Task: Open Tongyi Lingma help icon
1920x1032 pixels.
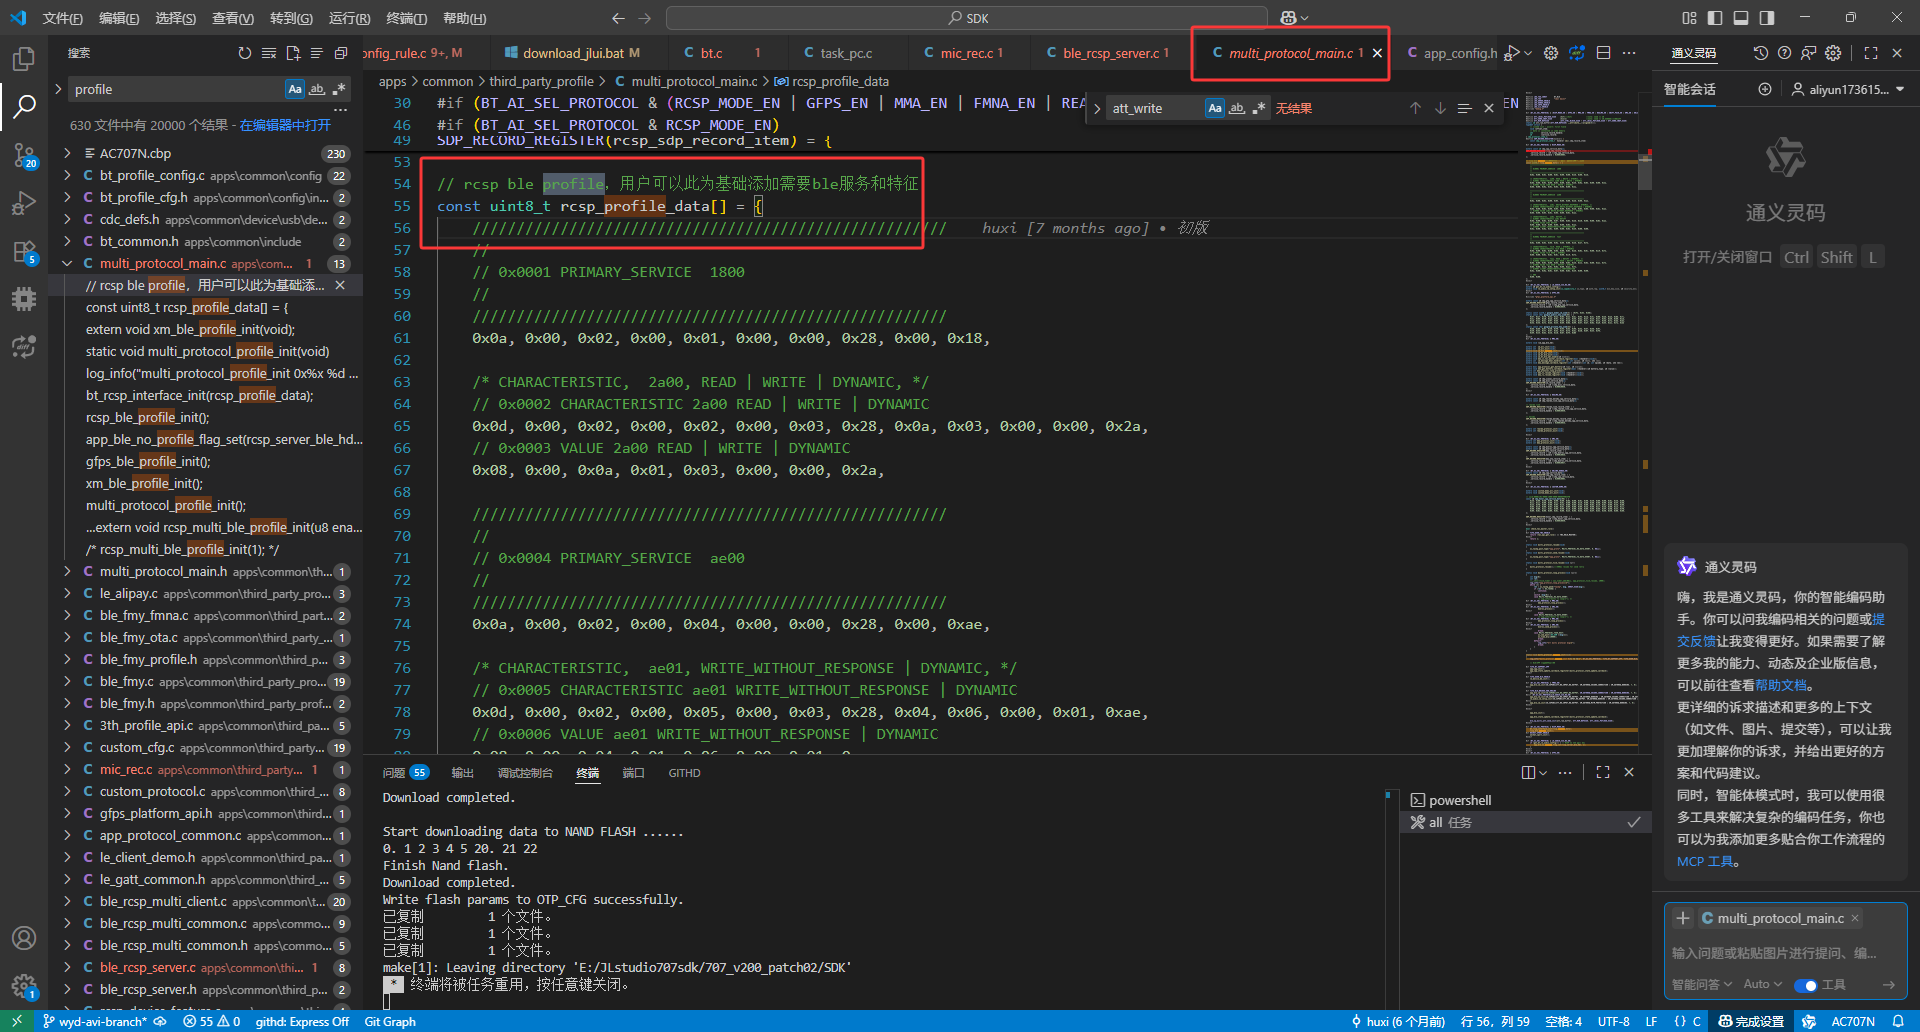Action: click(x=1784, y=53)
